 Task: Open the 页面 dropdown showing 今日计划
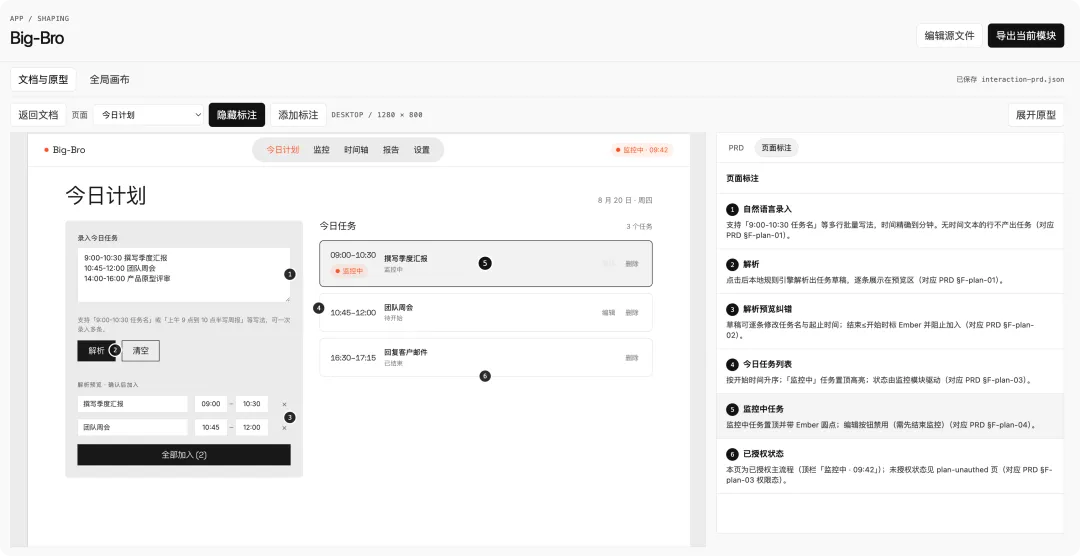(x=149, y=115)
